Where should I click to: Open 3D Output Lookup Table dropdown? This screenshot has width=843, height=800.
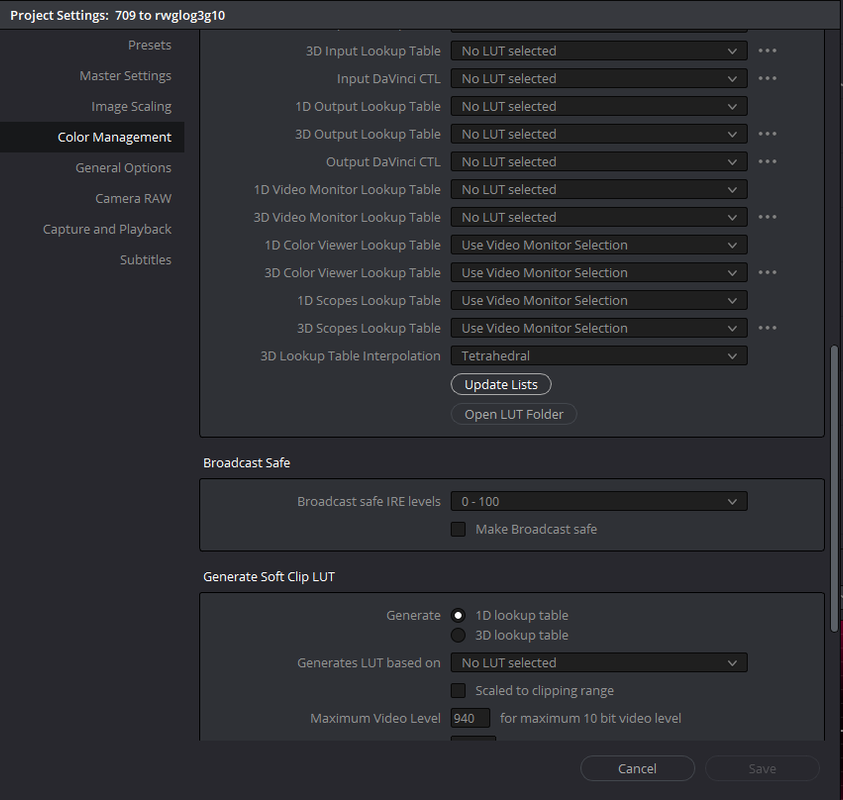point(599,134)
